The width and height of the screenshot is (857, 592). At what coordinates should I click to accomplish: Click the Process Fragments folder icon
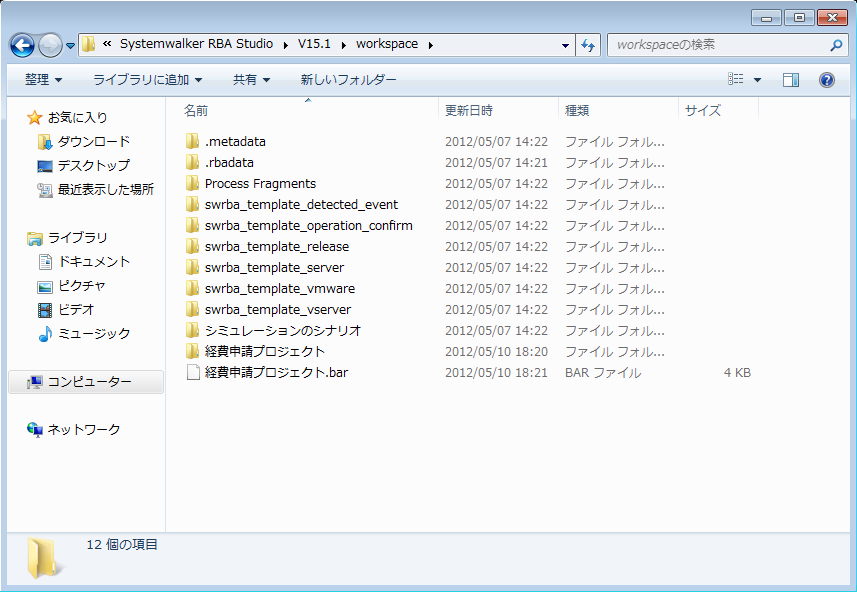192,183
